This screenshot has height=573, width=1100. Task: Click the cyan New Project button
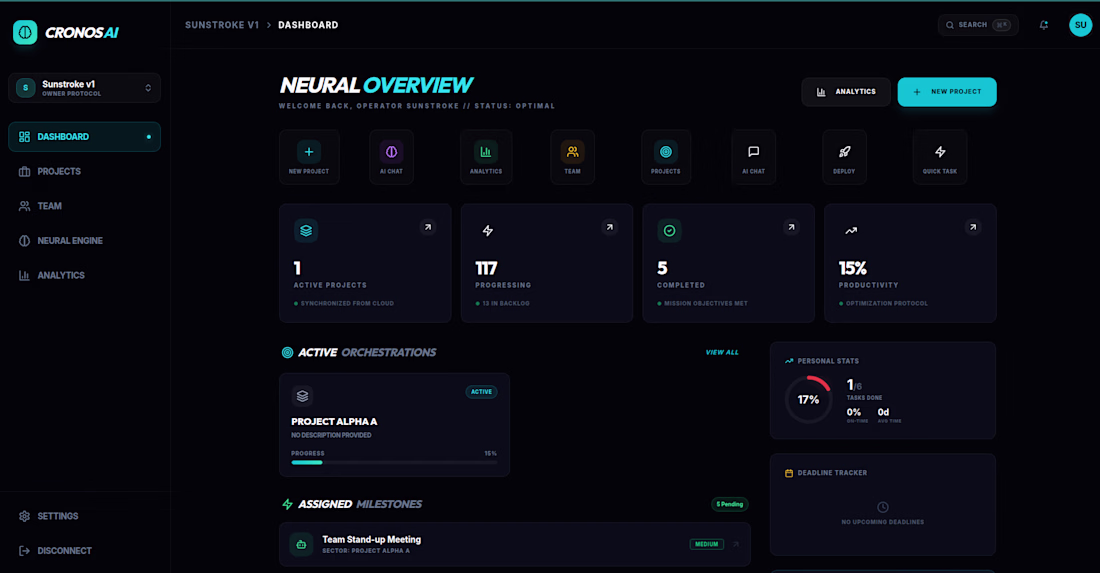click(947, 92)
